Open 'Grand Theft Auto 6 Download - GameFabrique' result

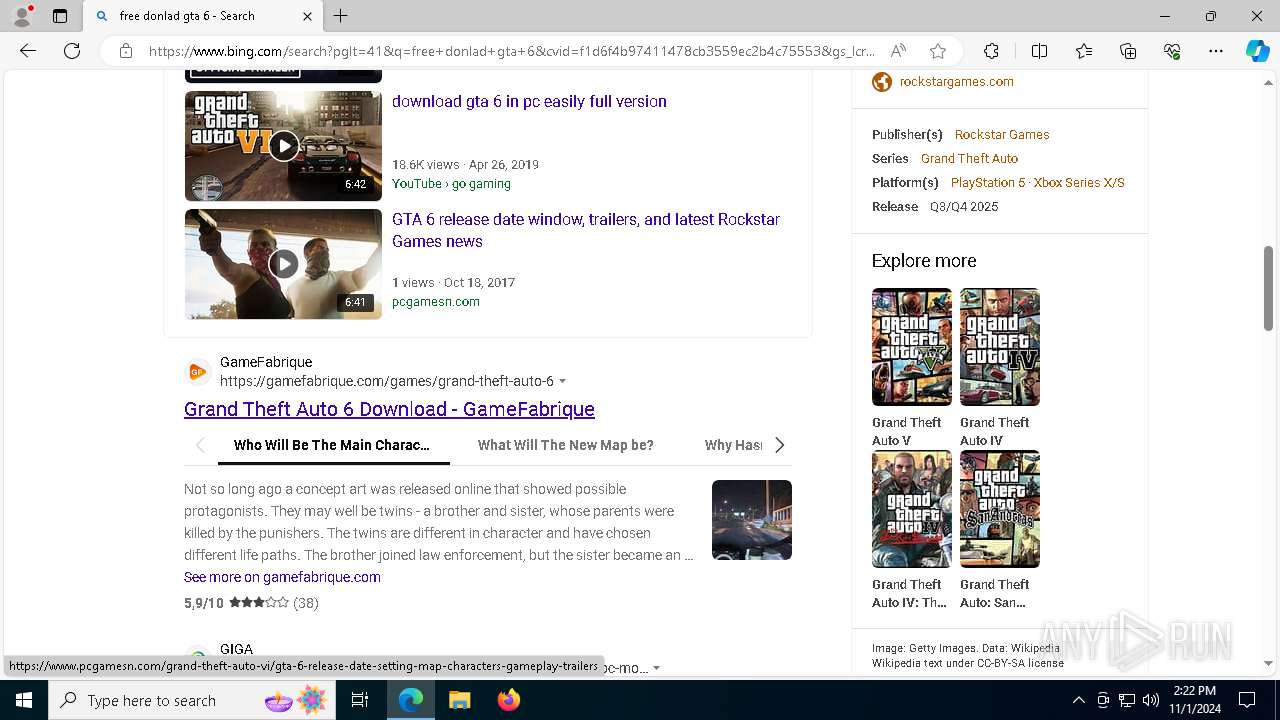pos(389,409)
